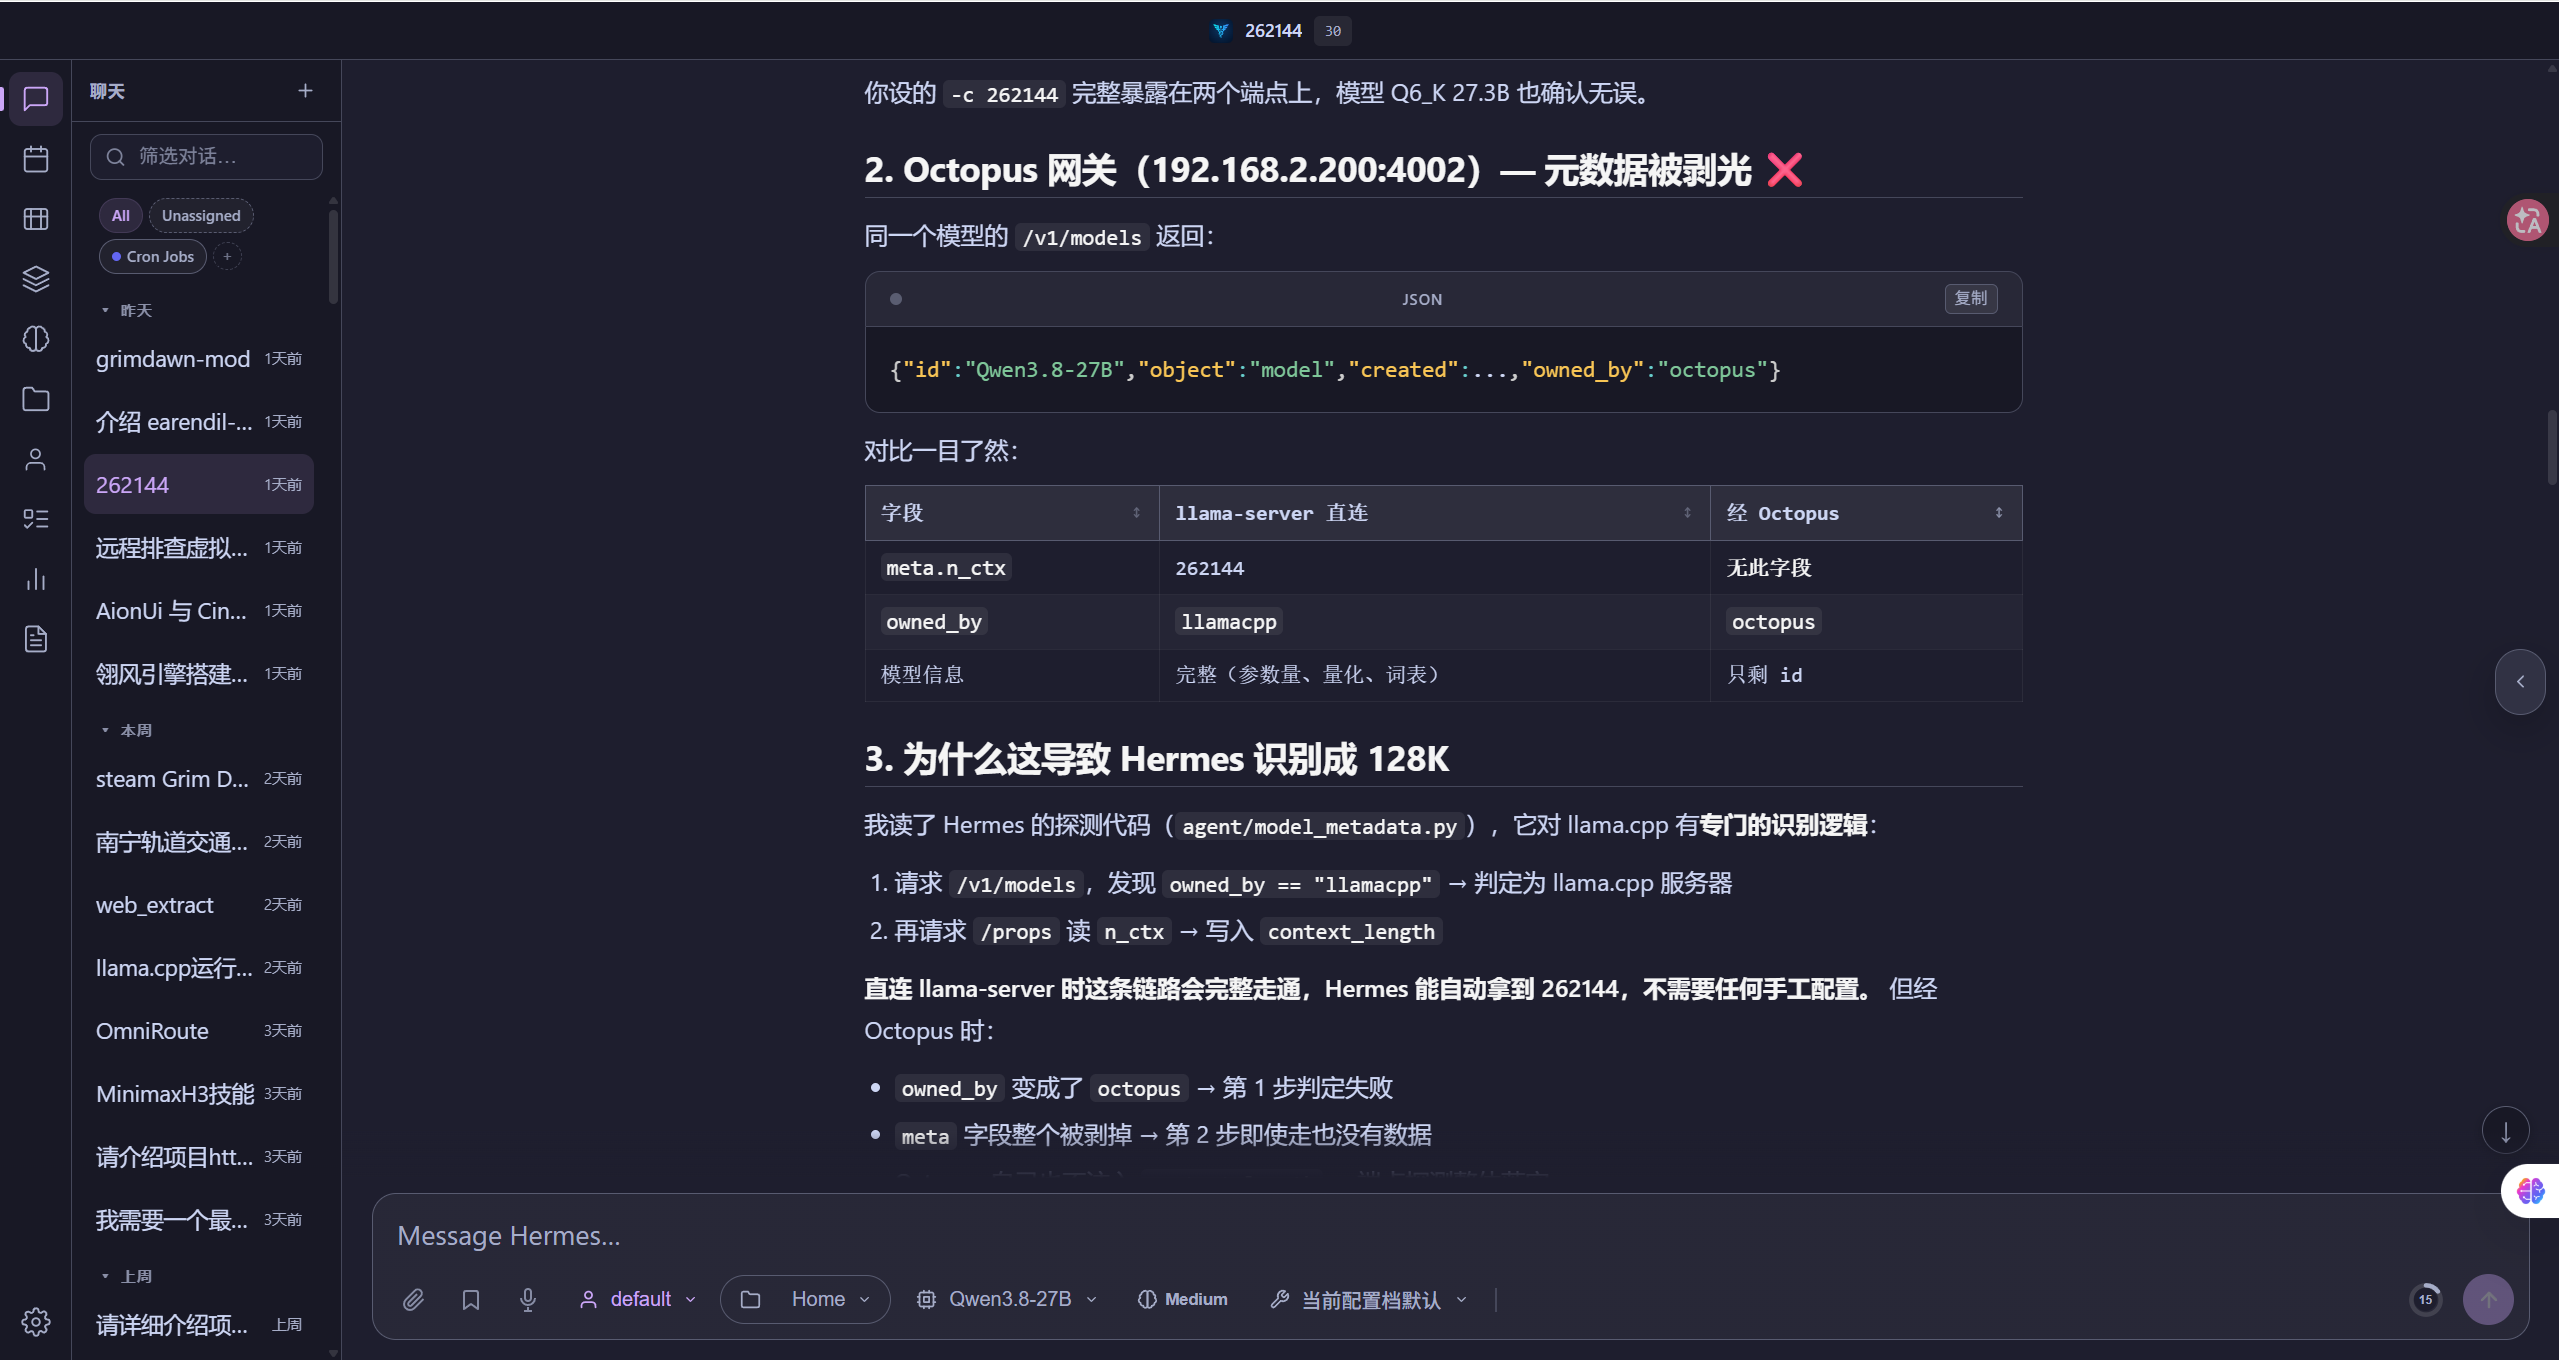
Task: Focus the Message Hermes input box
Action: point(1449,1236)
